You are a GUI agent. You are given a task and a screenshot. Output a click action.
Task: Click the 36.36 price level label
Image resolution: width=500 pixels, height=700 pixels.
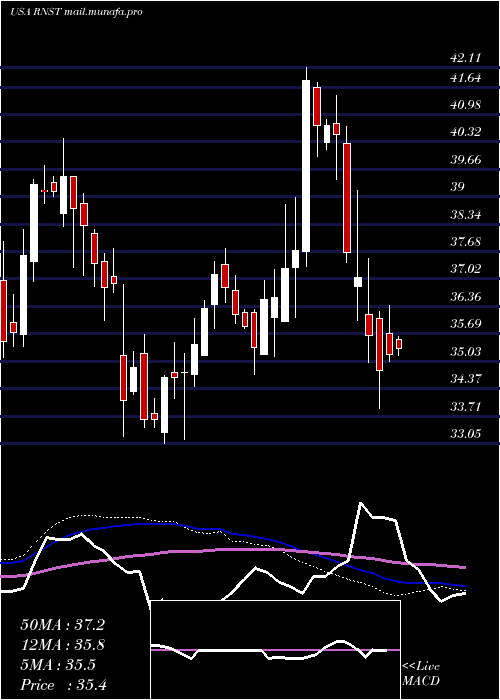click(x=466, y=296)
